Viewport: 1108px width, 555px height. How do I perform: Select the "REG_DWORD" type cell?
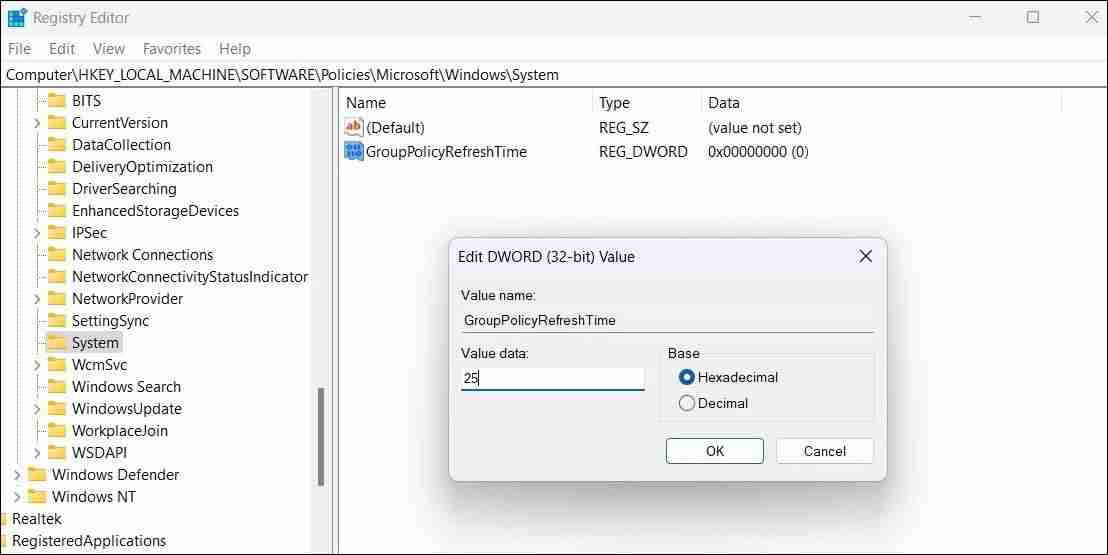(x=643, y=151)
